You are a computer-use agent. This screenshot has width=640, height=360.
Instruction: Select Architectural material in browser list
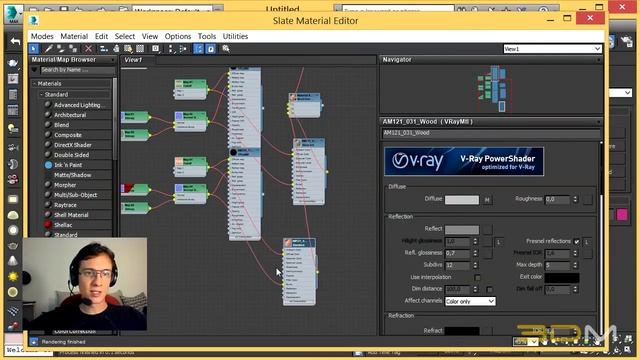[x=70, y=115]
